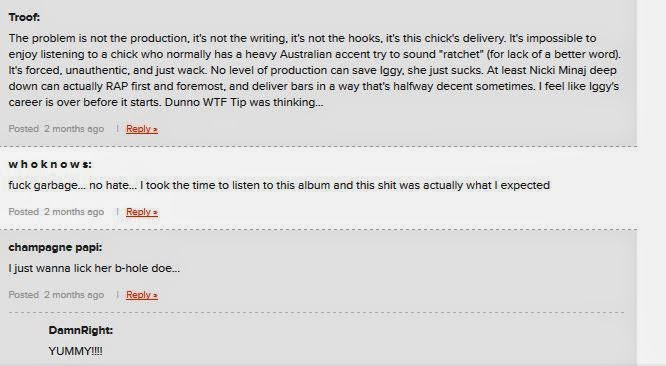The image size is (666, 366).
Task: Click the white margin right of comments
Action: pos(652,183)
